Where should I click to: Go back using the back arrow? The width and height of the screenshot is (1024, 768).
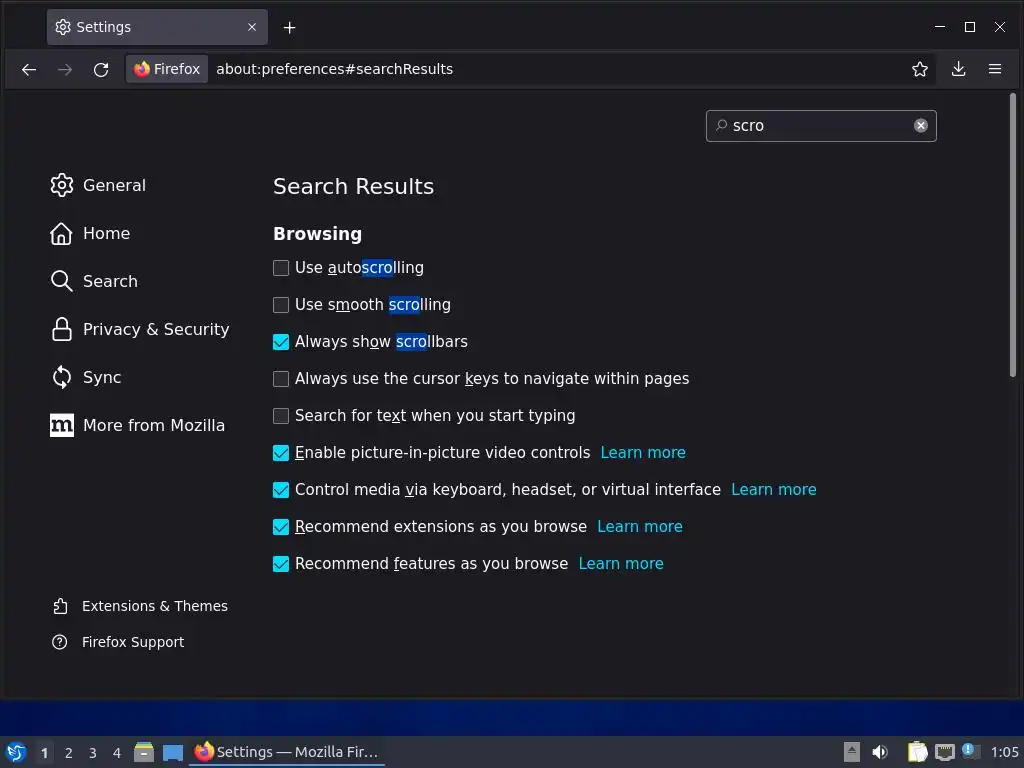coord(29,69)
